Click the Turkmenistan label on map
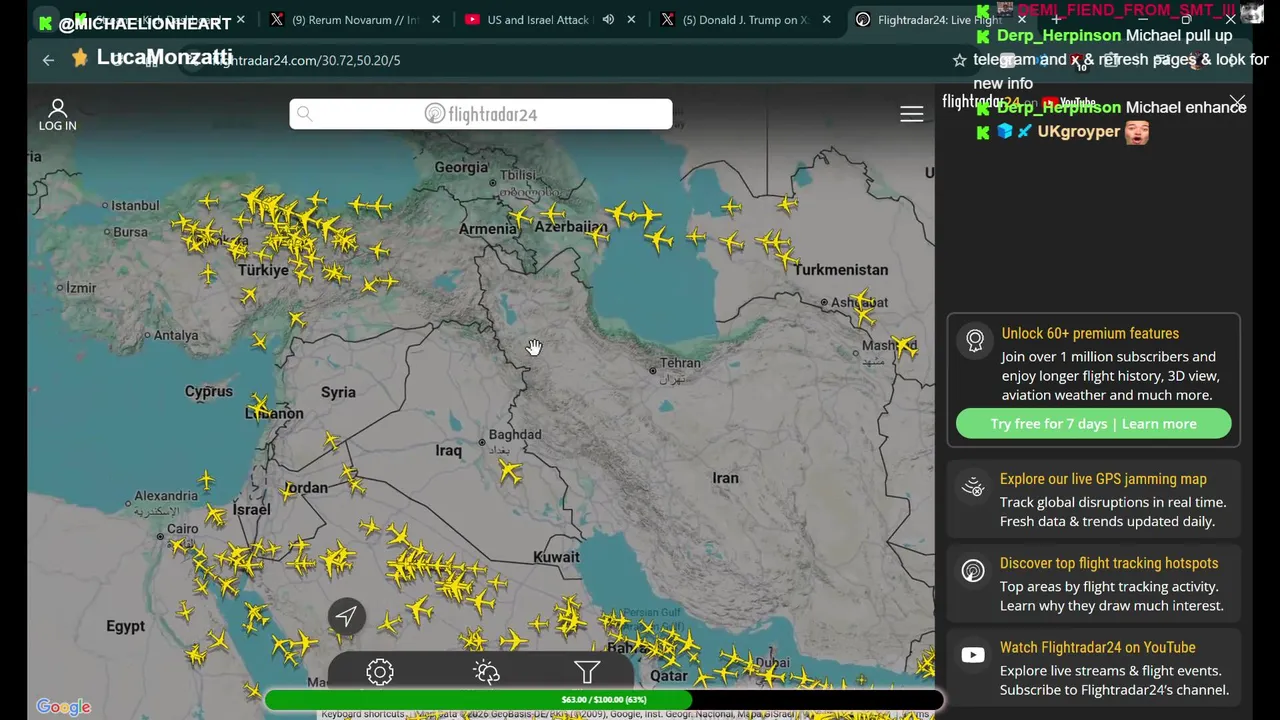 point(841,269)
